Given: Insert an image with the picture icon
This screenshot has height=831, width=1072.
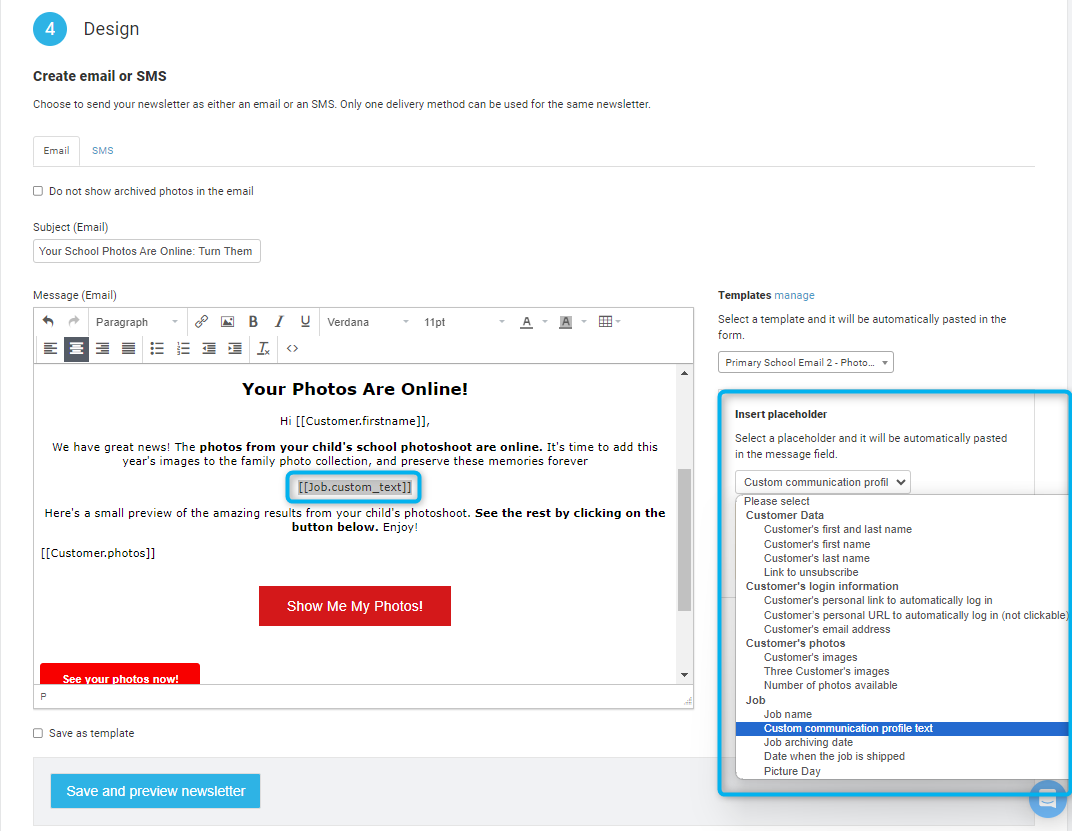Looking at the screenshot, I should (227, 321).
